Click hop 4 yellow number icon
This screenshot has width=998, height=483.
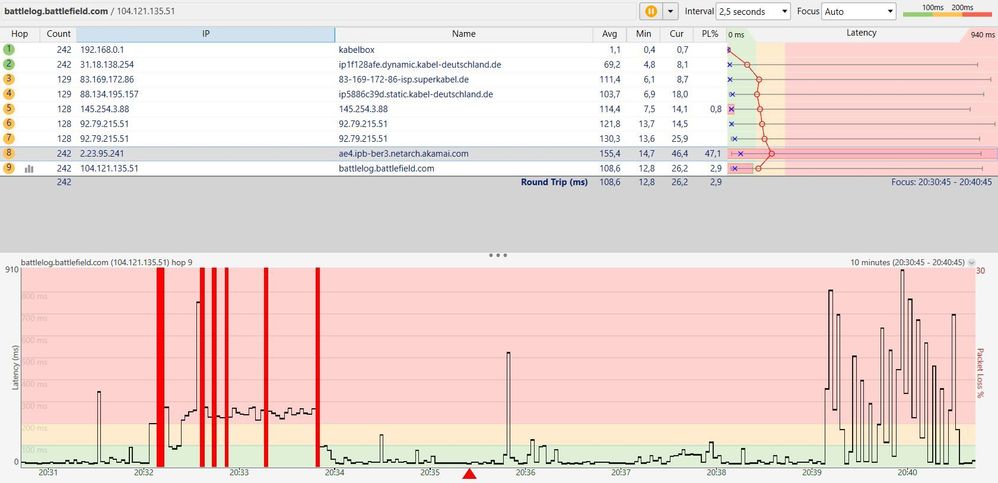8,94
